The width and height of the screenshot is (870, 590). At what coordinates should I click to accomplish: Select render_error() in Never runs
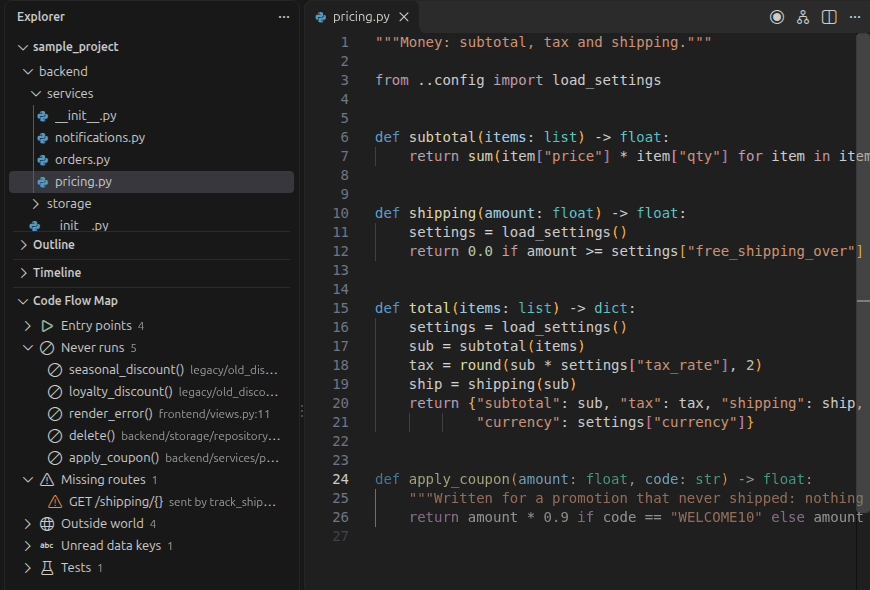point(151,414)
